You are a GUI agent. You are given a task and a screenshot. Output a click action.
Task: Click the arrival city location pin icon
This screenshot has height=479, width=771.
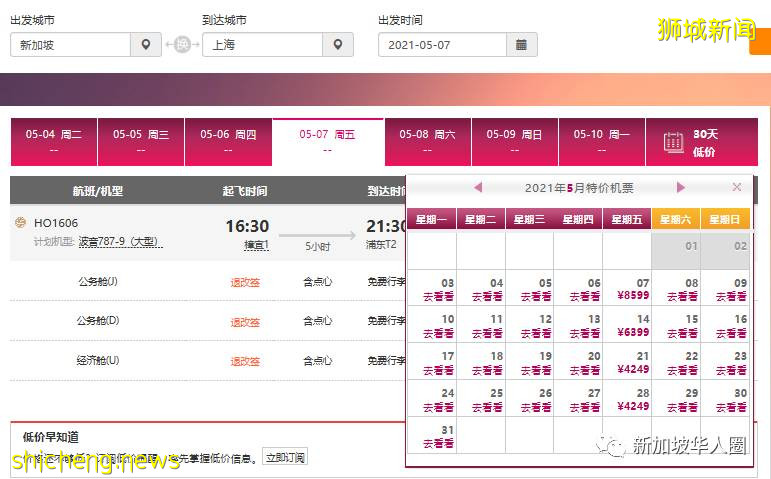338,45
